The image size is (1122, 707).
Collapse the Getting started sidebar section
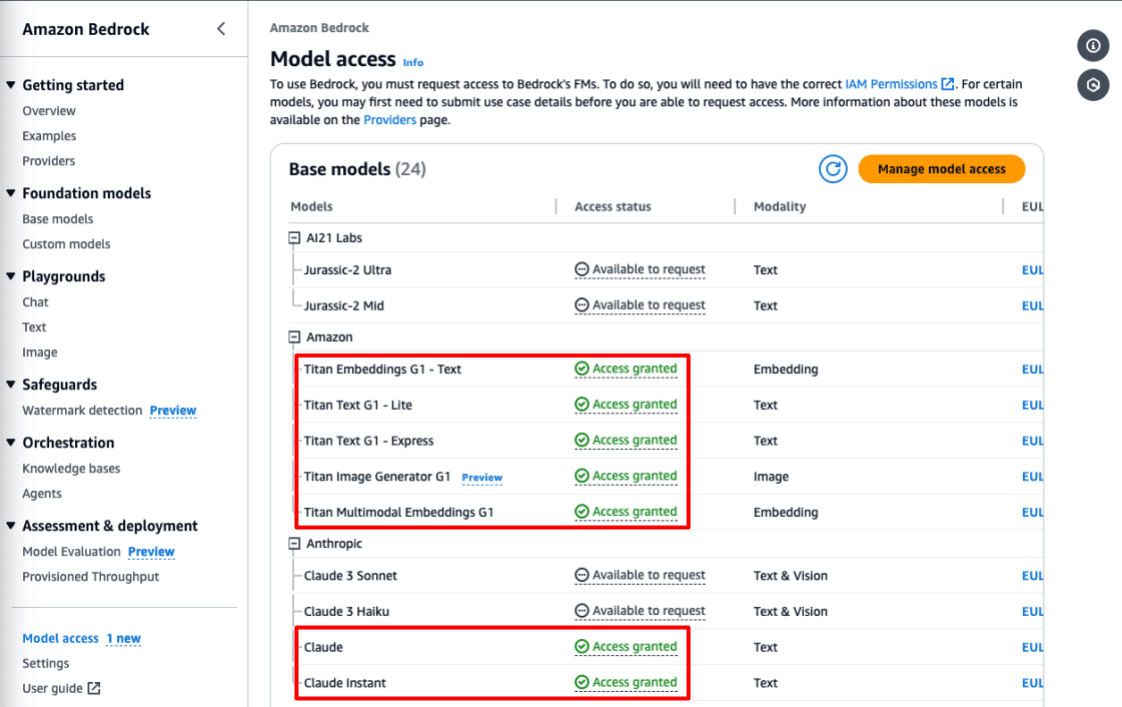[12, 85]
